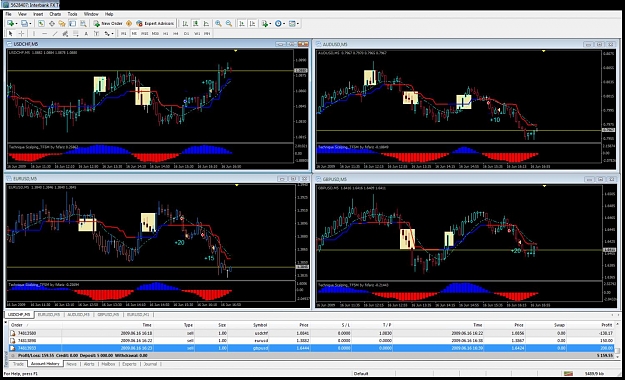Select order row with symbol usdchf
The width and height of the screenshot is (625, 380).
click(x=312, y=333)
